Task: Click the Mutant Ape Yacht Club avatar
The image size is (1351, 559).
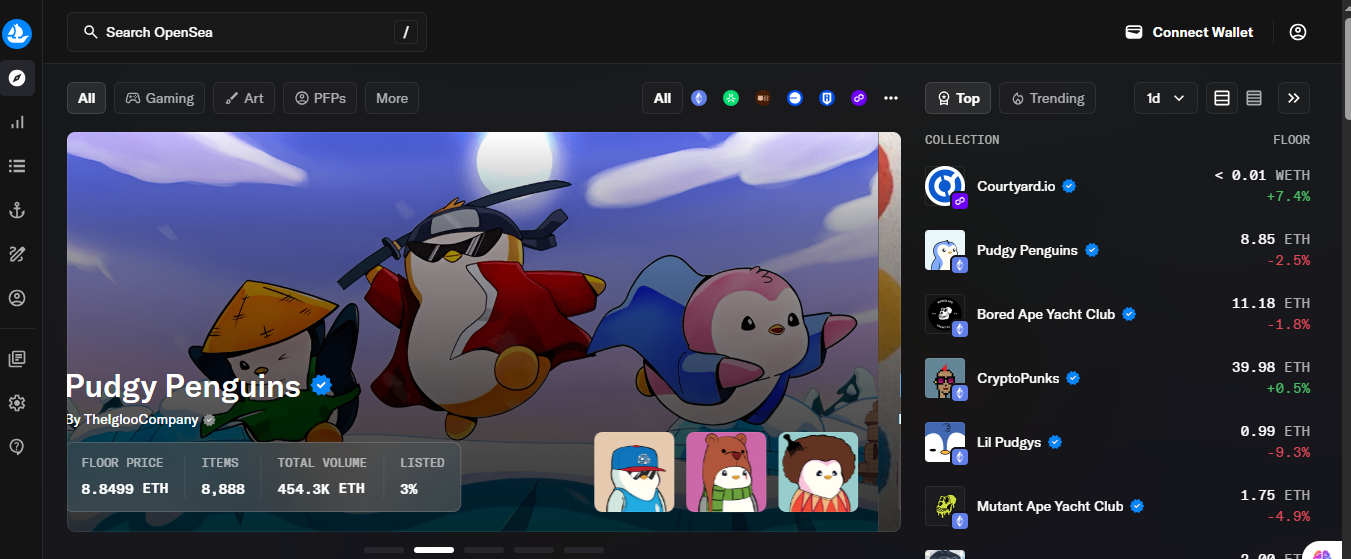Action: (945, 506)
